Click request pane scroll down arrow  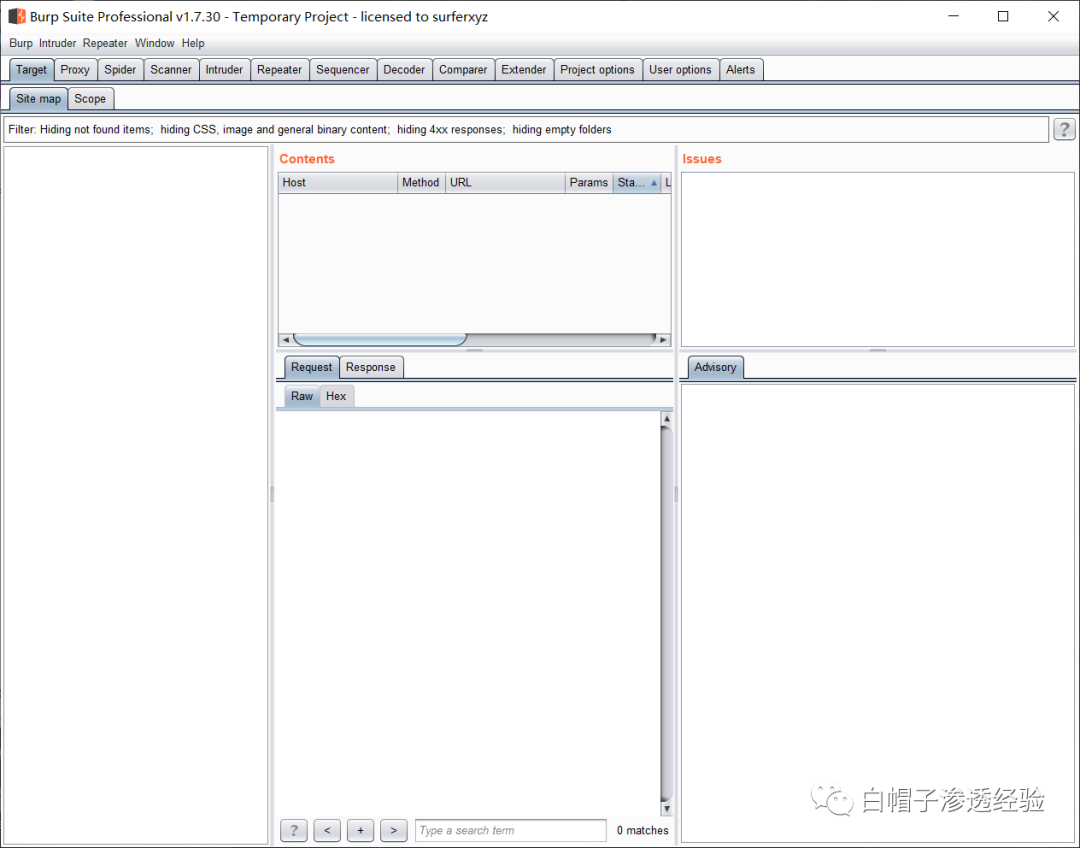coord(666,808)
